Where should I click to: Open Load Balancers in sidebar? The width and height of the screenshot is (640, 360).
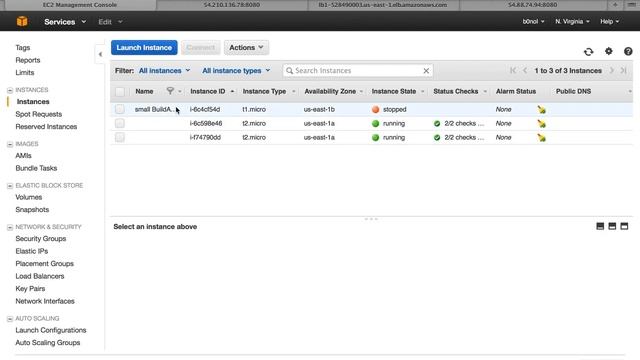(40, 276)
